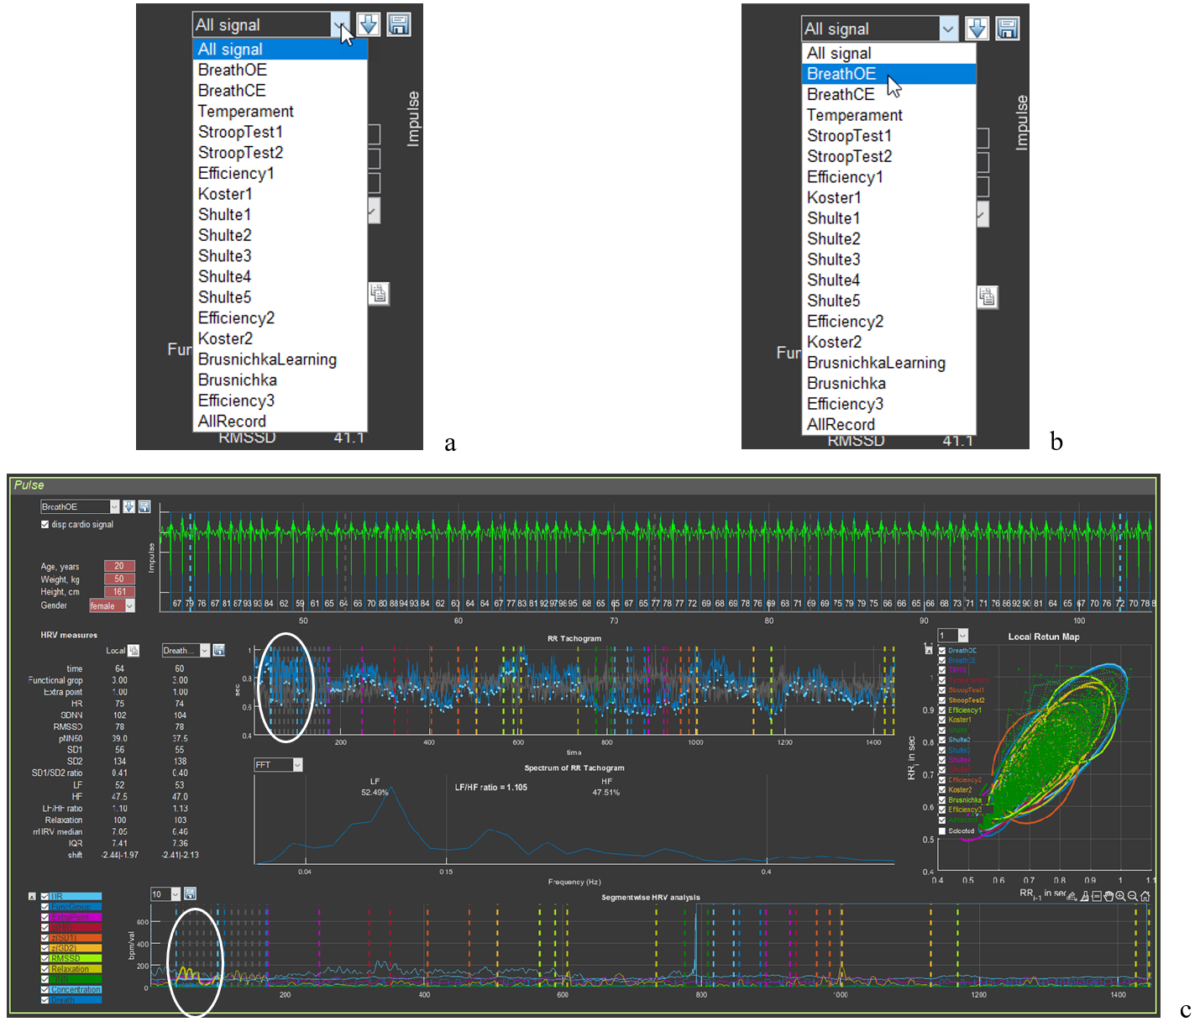Click the Weight, kg input field
The width and height of the screenshot is (1200, 1027).
(x=119, y=579)
